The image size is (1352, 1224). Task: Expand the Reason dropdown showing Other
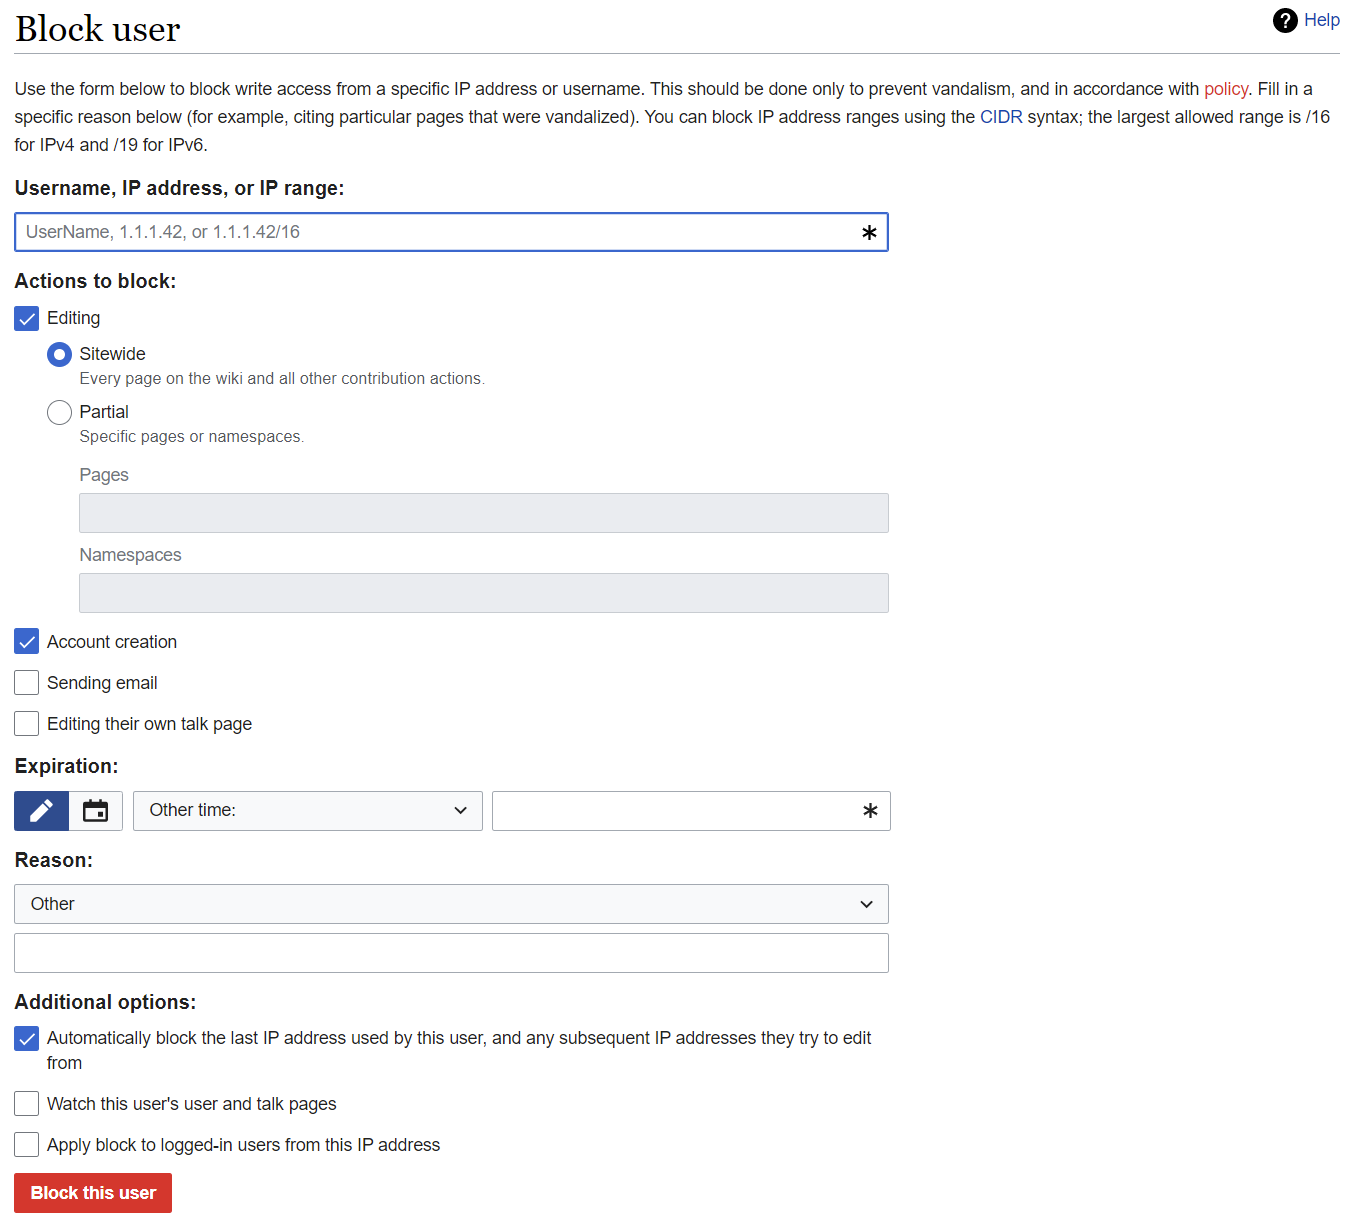(x=451, y=904)
